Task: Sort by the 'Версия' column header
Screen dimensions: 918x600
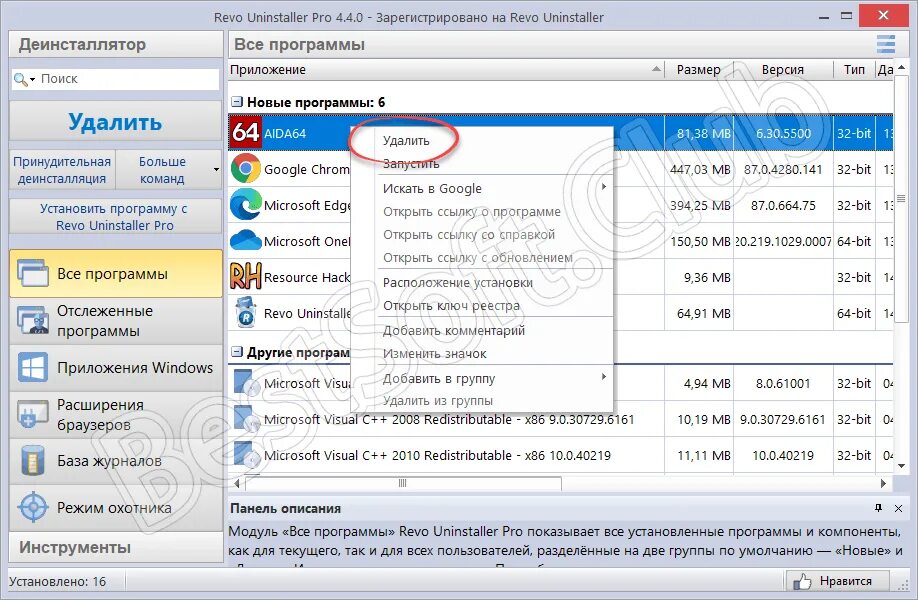Action: (x=783, y=69)
